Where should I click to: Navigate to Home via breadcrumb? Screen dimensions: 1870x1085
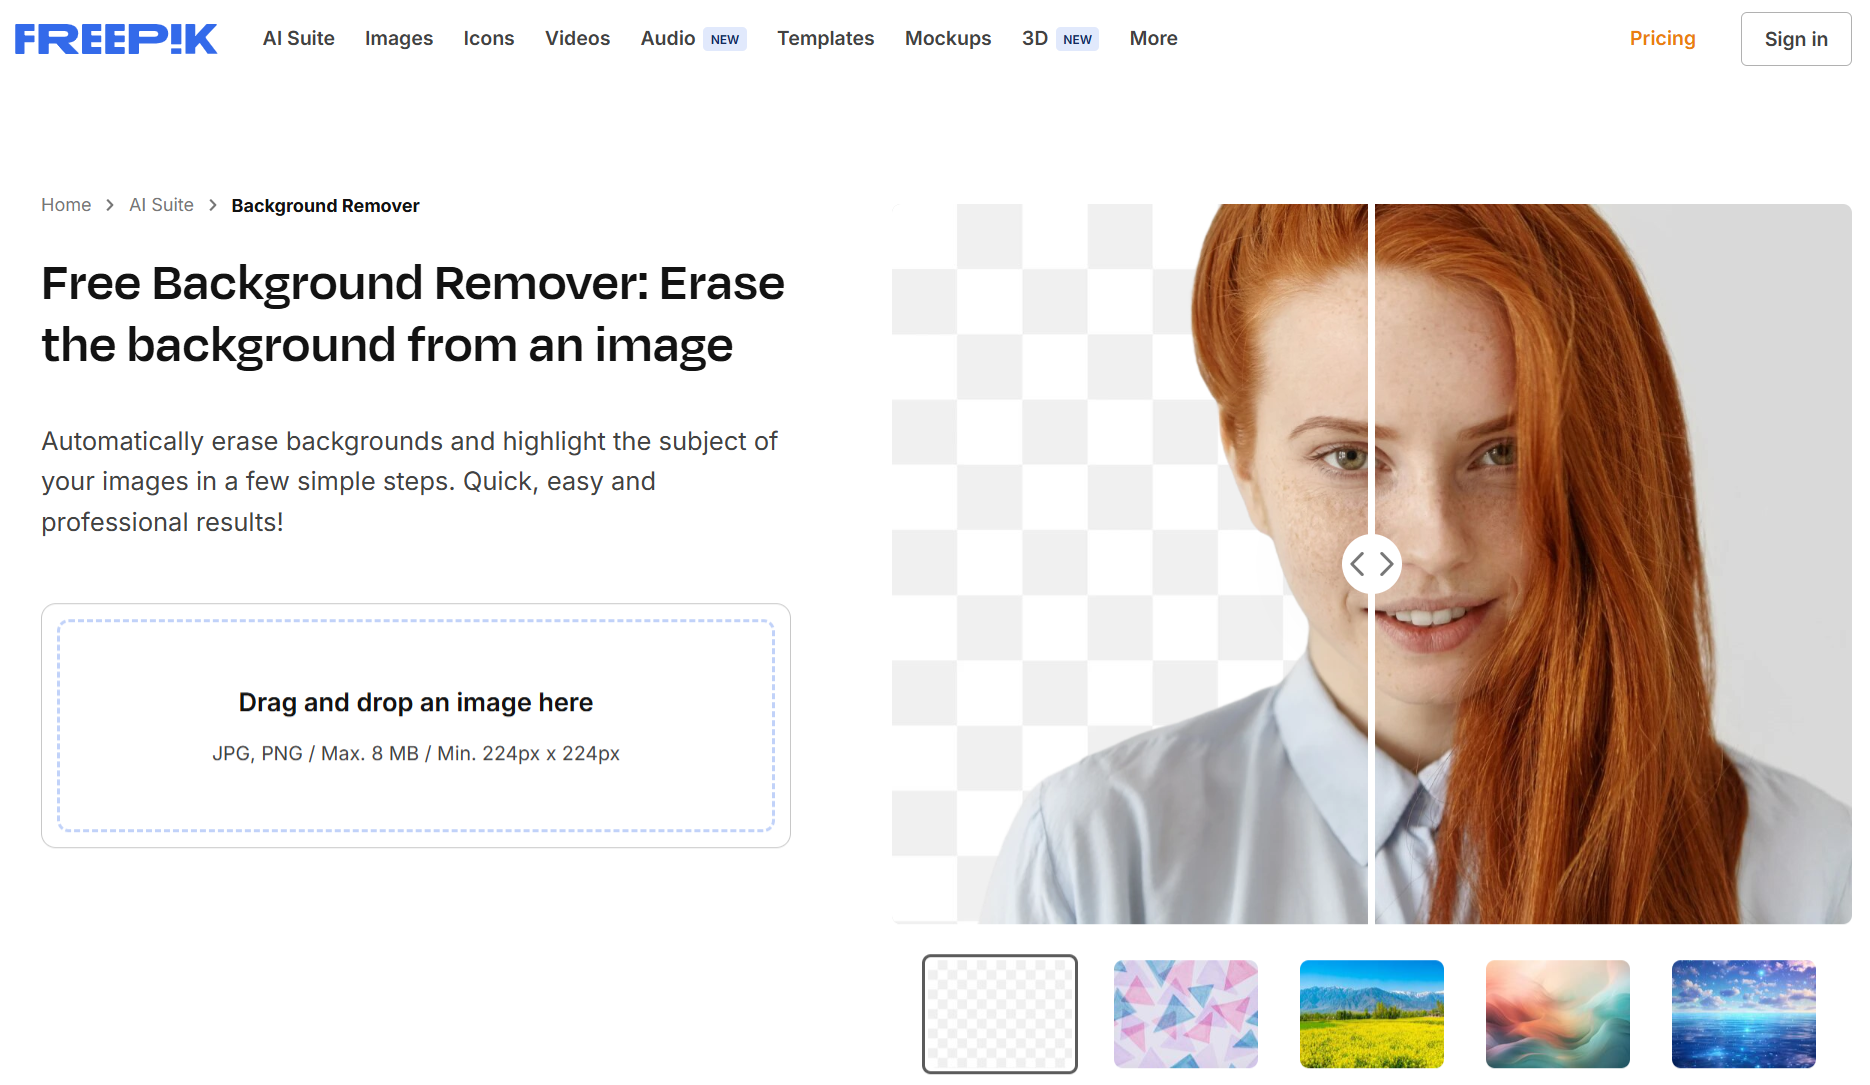(x=66, y=205)
